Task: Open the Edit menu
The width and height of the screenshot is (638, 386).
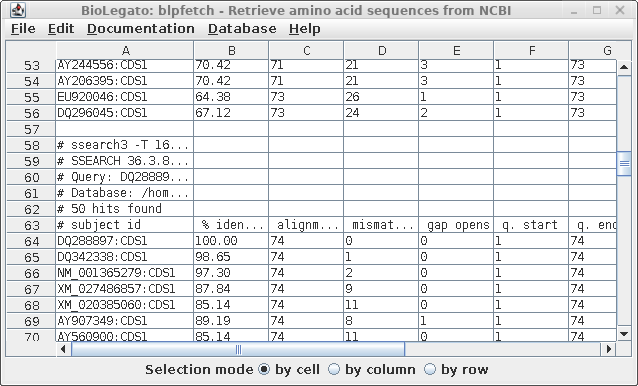Action: [61, 29]
